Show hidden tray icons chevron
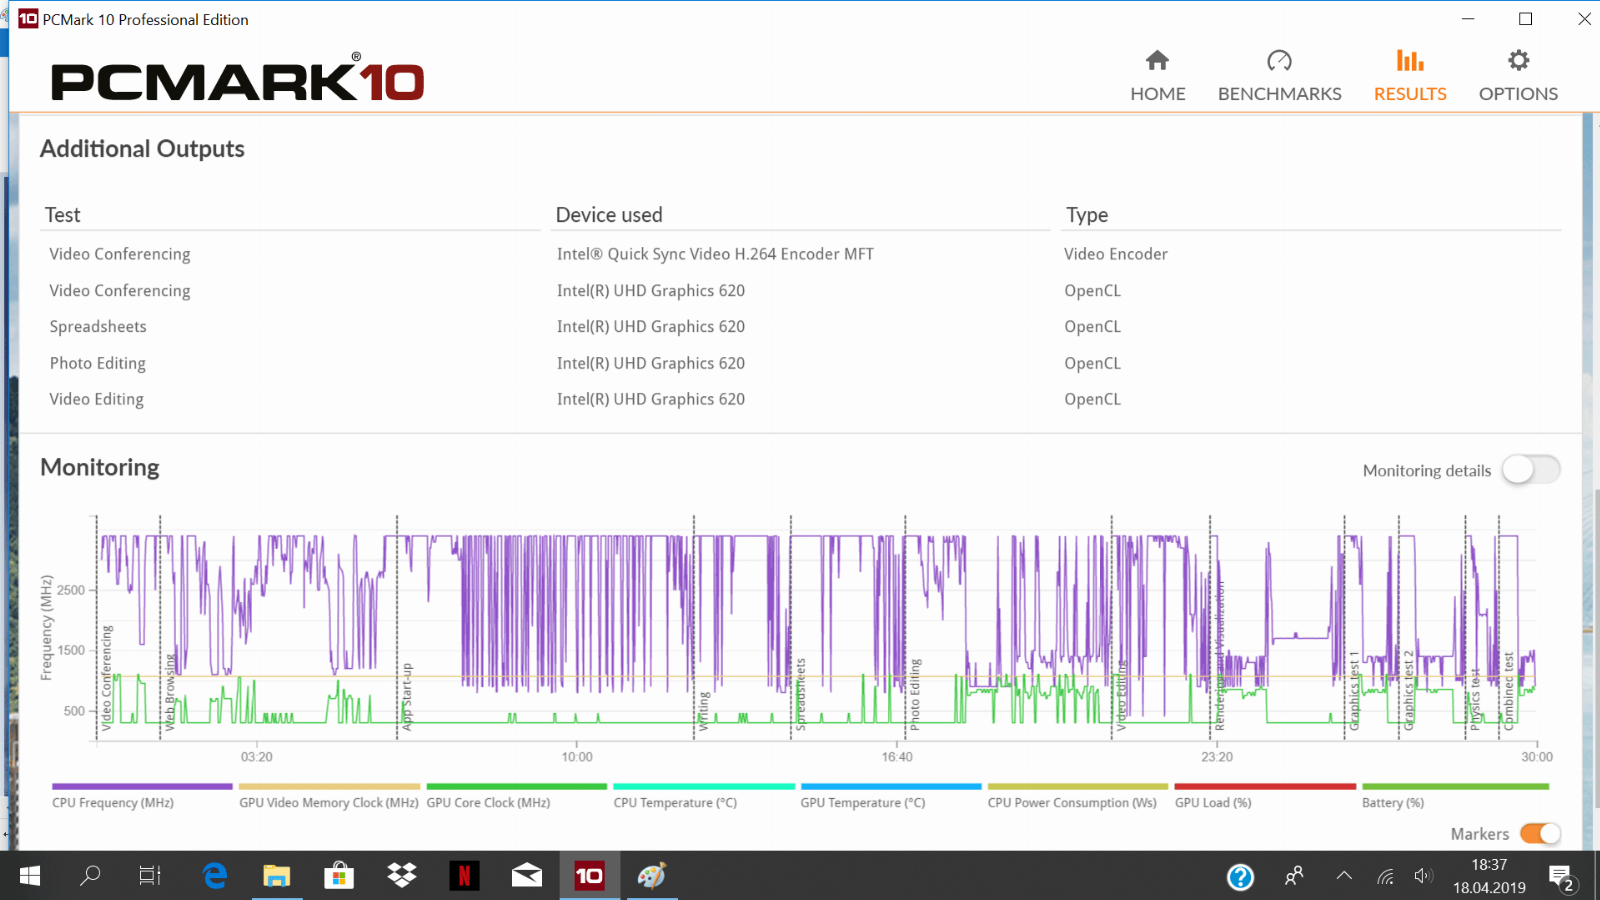The height and width of the screenshot is (900, 1600). [1344, 876]
